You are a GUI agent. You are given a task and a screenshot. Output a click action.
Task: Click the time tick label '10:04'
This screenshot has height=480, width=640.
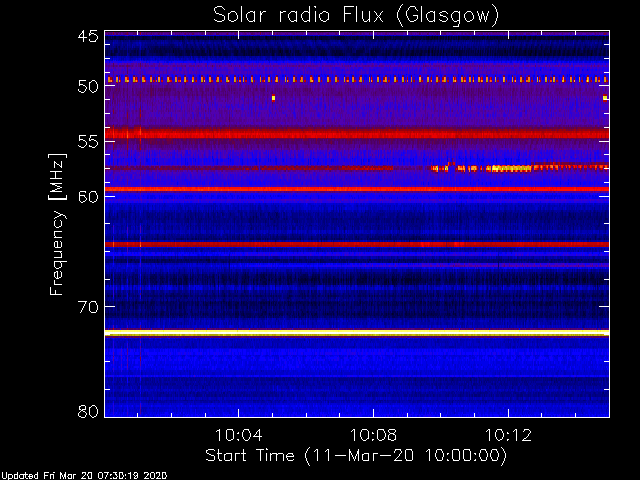238,435
